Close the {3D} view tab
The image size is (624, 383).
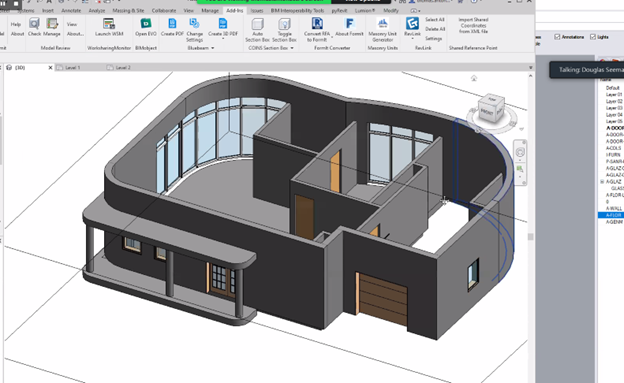coord(51,68)
